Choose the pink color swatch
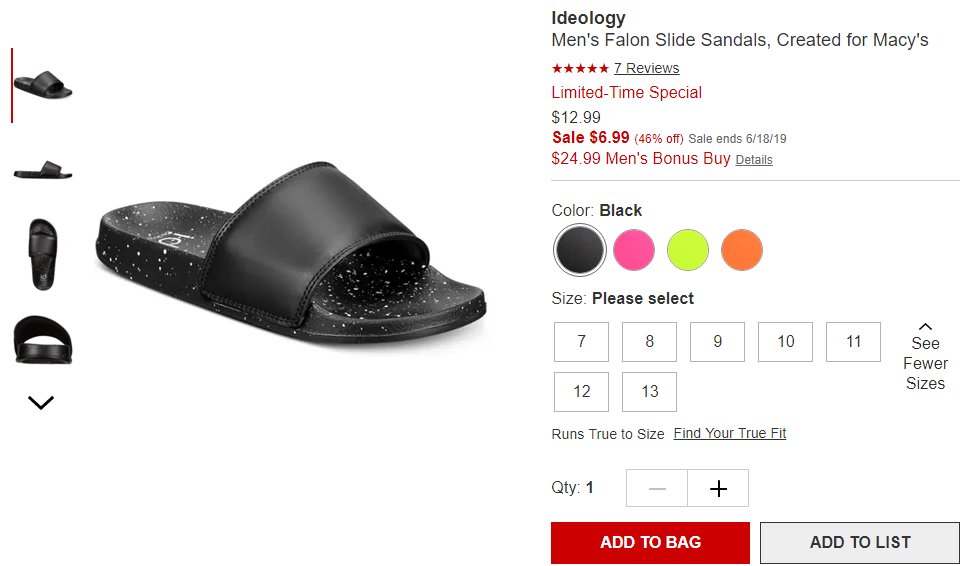Image resolution: width=970 pixels, height=566 pixels. 633,250
